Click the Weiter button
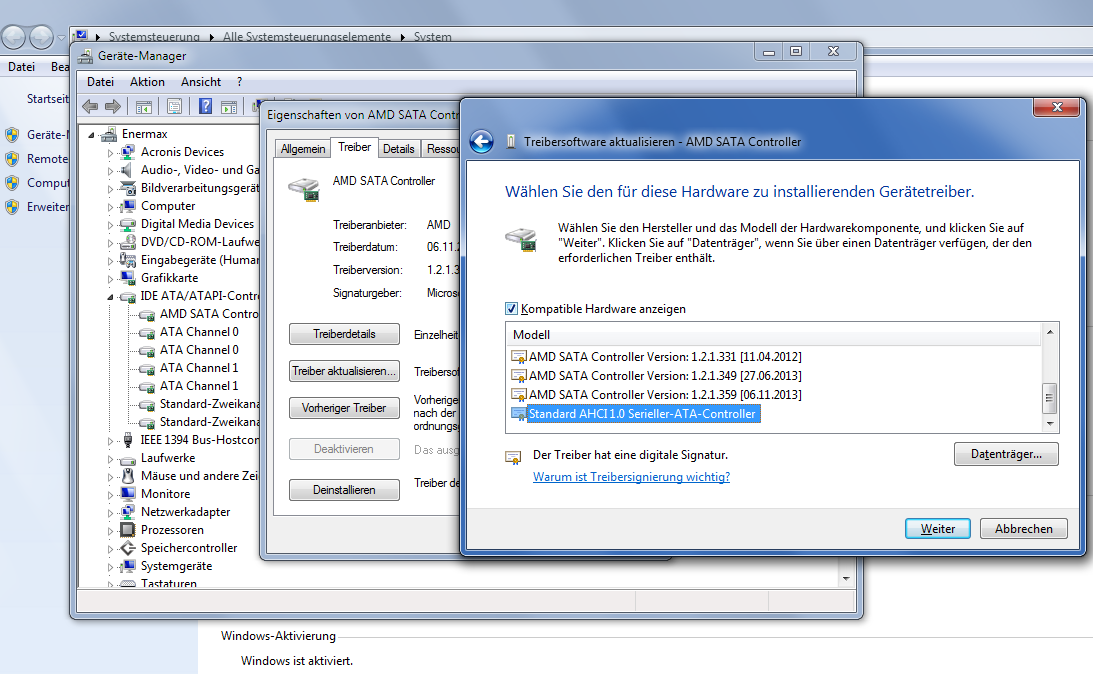Screen dimensions: 1093x674 (x=938, y=528)
